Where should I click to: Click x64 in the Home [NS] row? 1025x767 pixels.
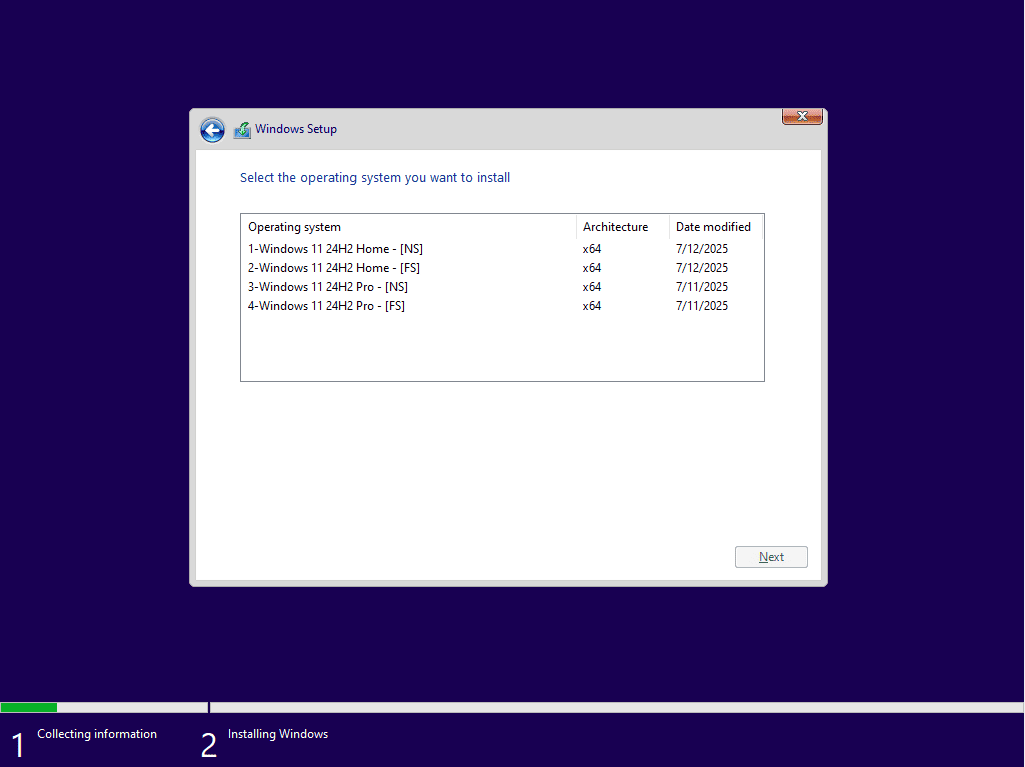592,249
